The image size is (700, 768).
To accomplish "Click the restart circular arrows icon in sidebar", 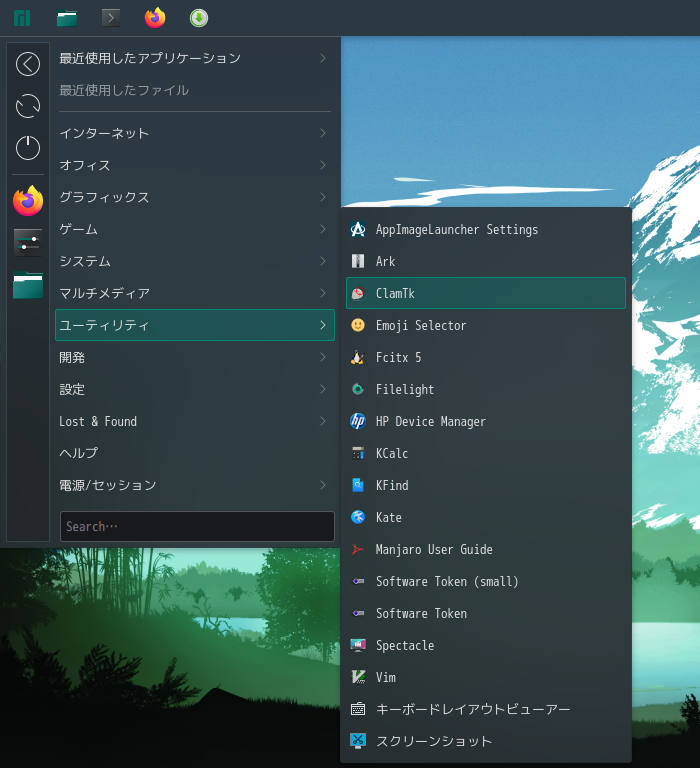I will pos(28,106).
